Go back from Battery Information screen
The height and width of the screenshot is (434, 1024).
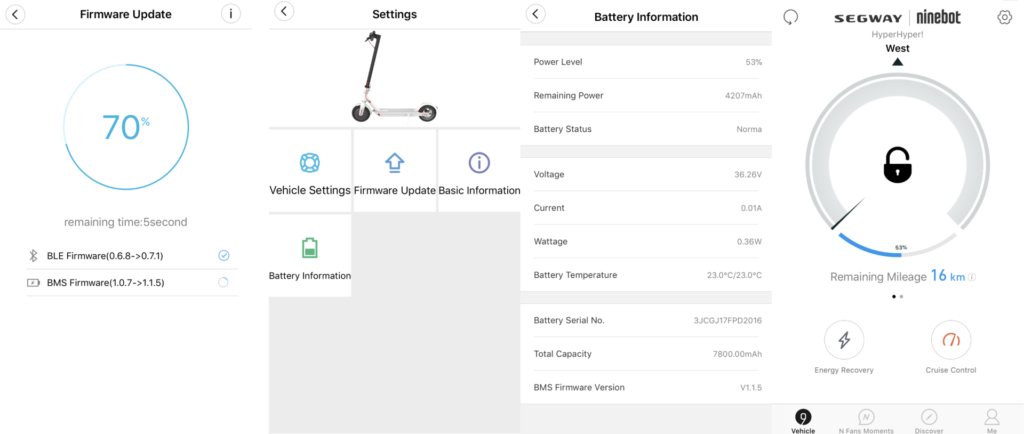coord(536,14)
